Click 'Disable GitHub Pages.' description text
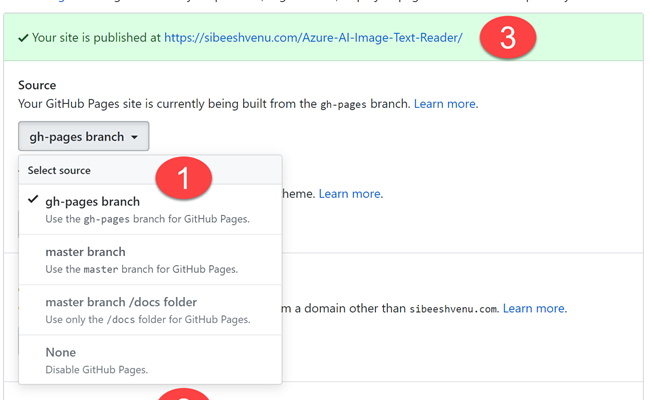Viewport: 650px width, 400px height. tap(97, 370)
